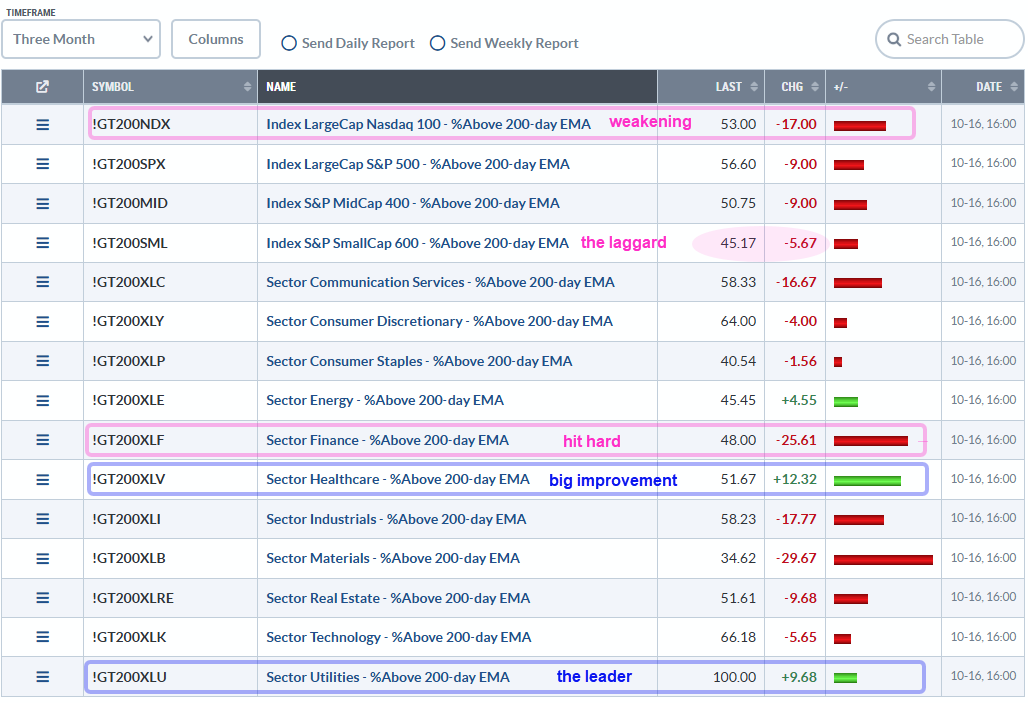
Task: Open row menu icon for !GT200NDX
Action: click(x=42, y=125)
